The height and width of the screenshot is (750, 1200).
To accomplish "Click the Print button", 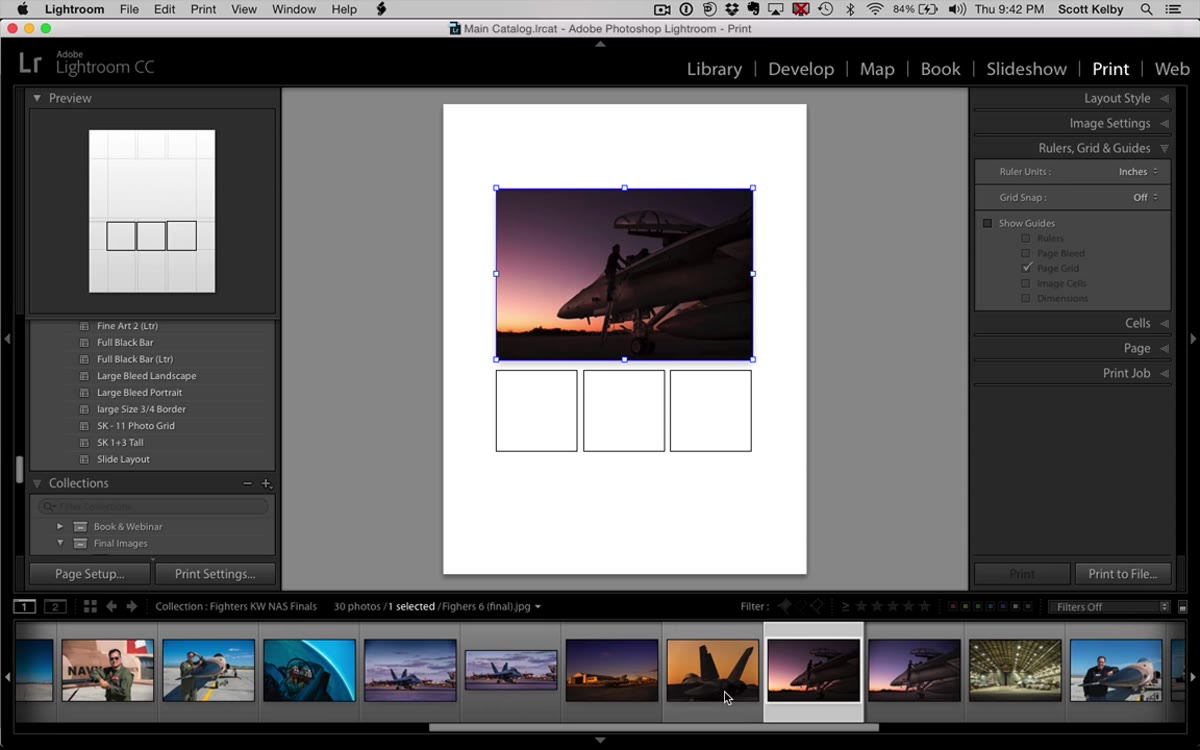I will coord(1022,574).
